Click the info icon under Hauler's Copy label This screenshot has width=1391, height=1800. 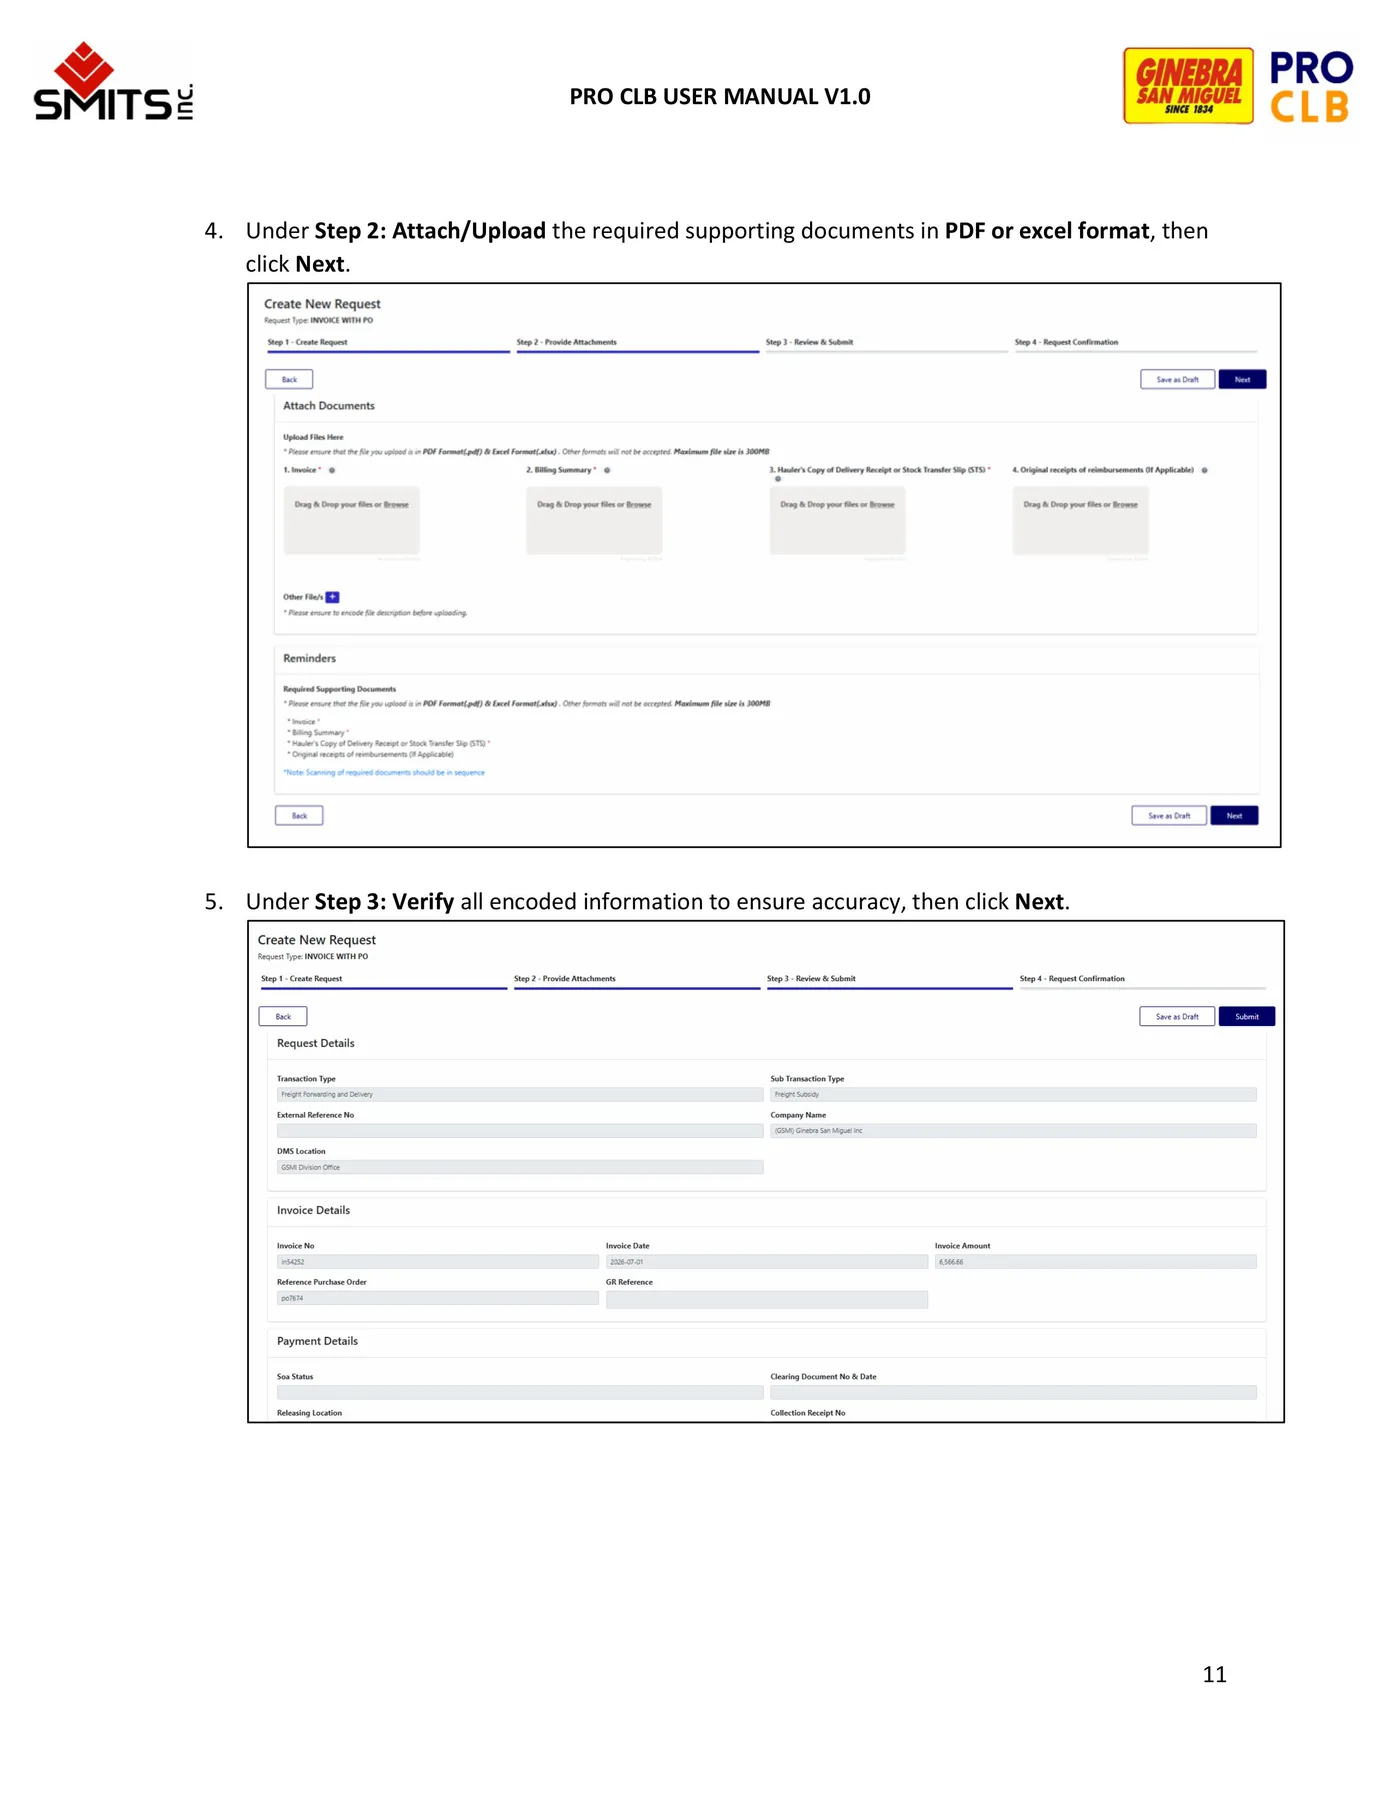click(x=778, y=479)
